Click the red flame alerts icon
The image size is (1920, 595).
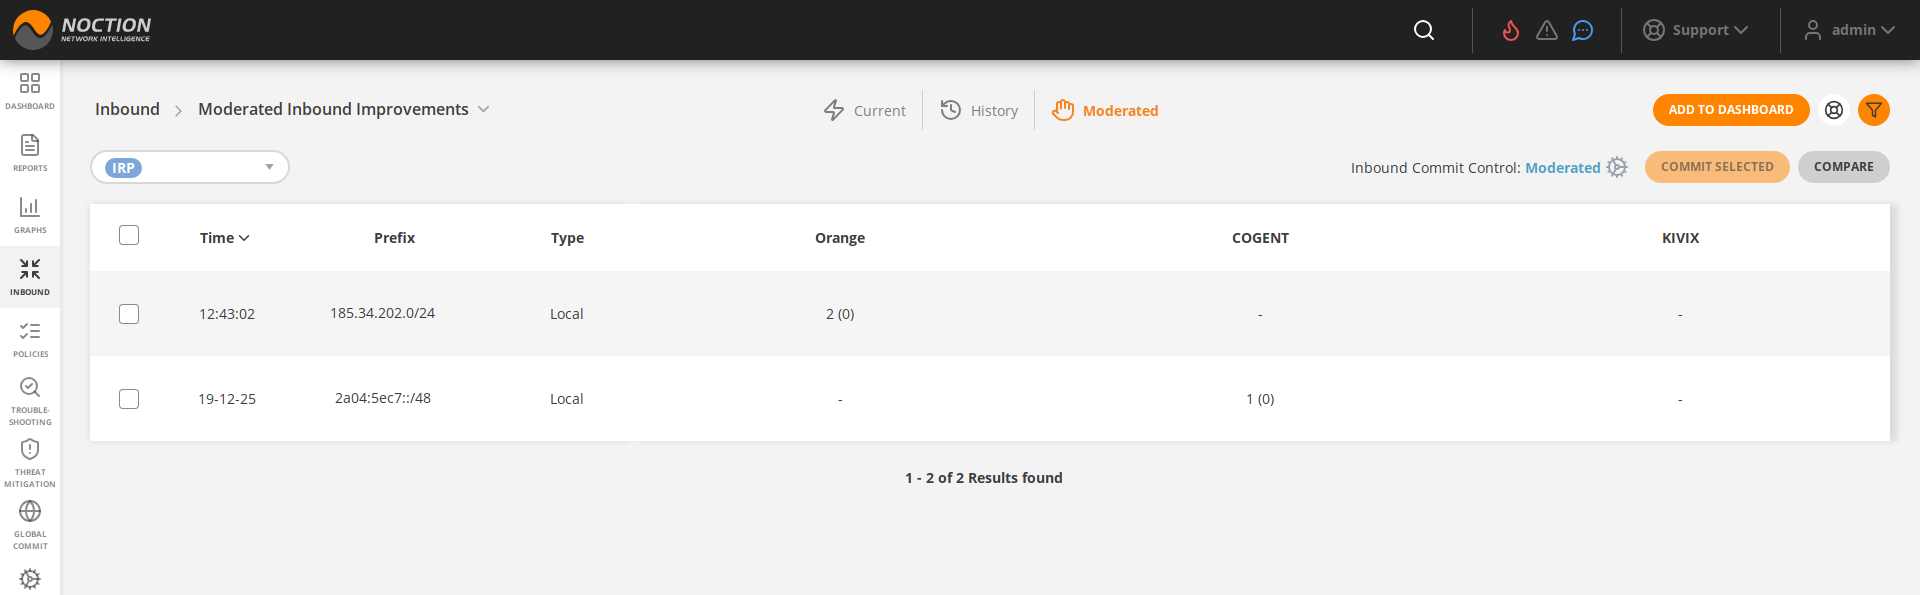point(1510,30)
